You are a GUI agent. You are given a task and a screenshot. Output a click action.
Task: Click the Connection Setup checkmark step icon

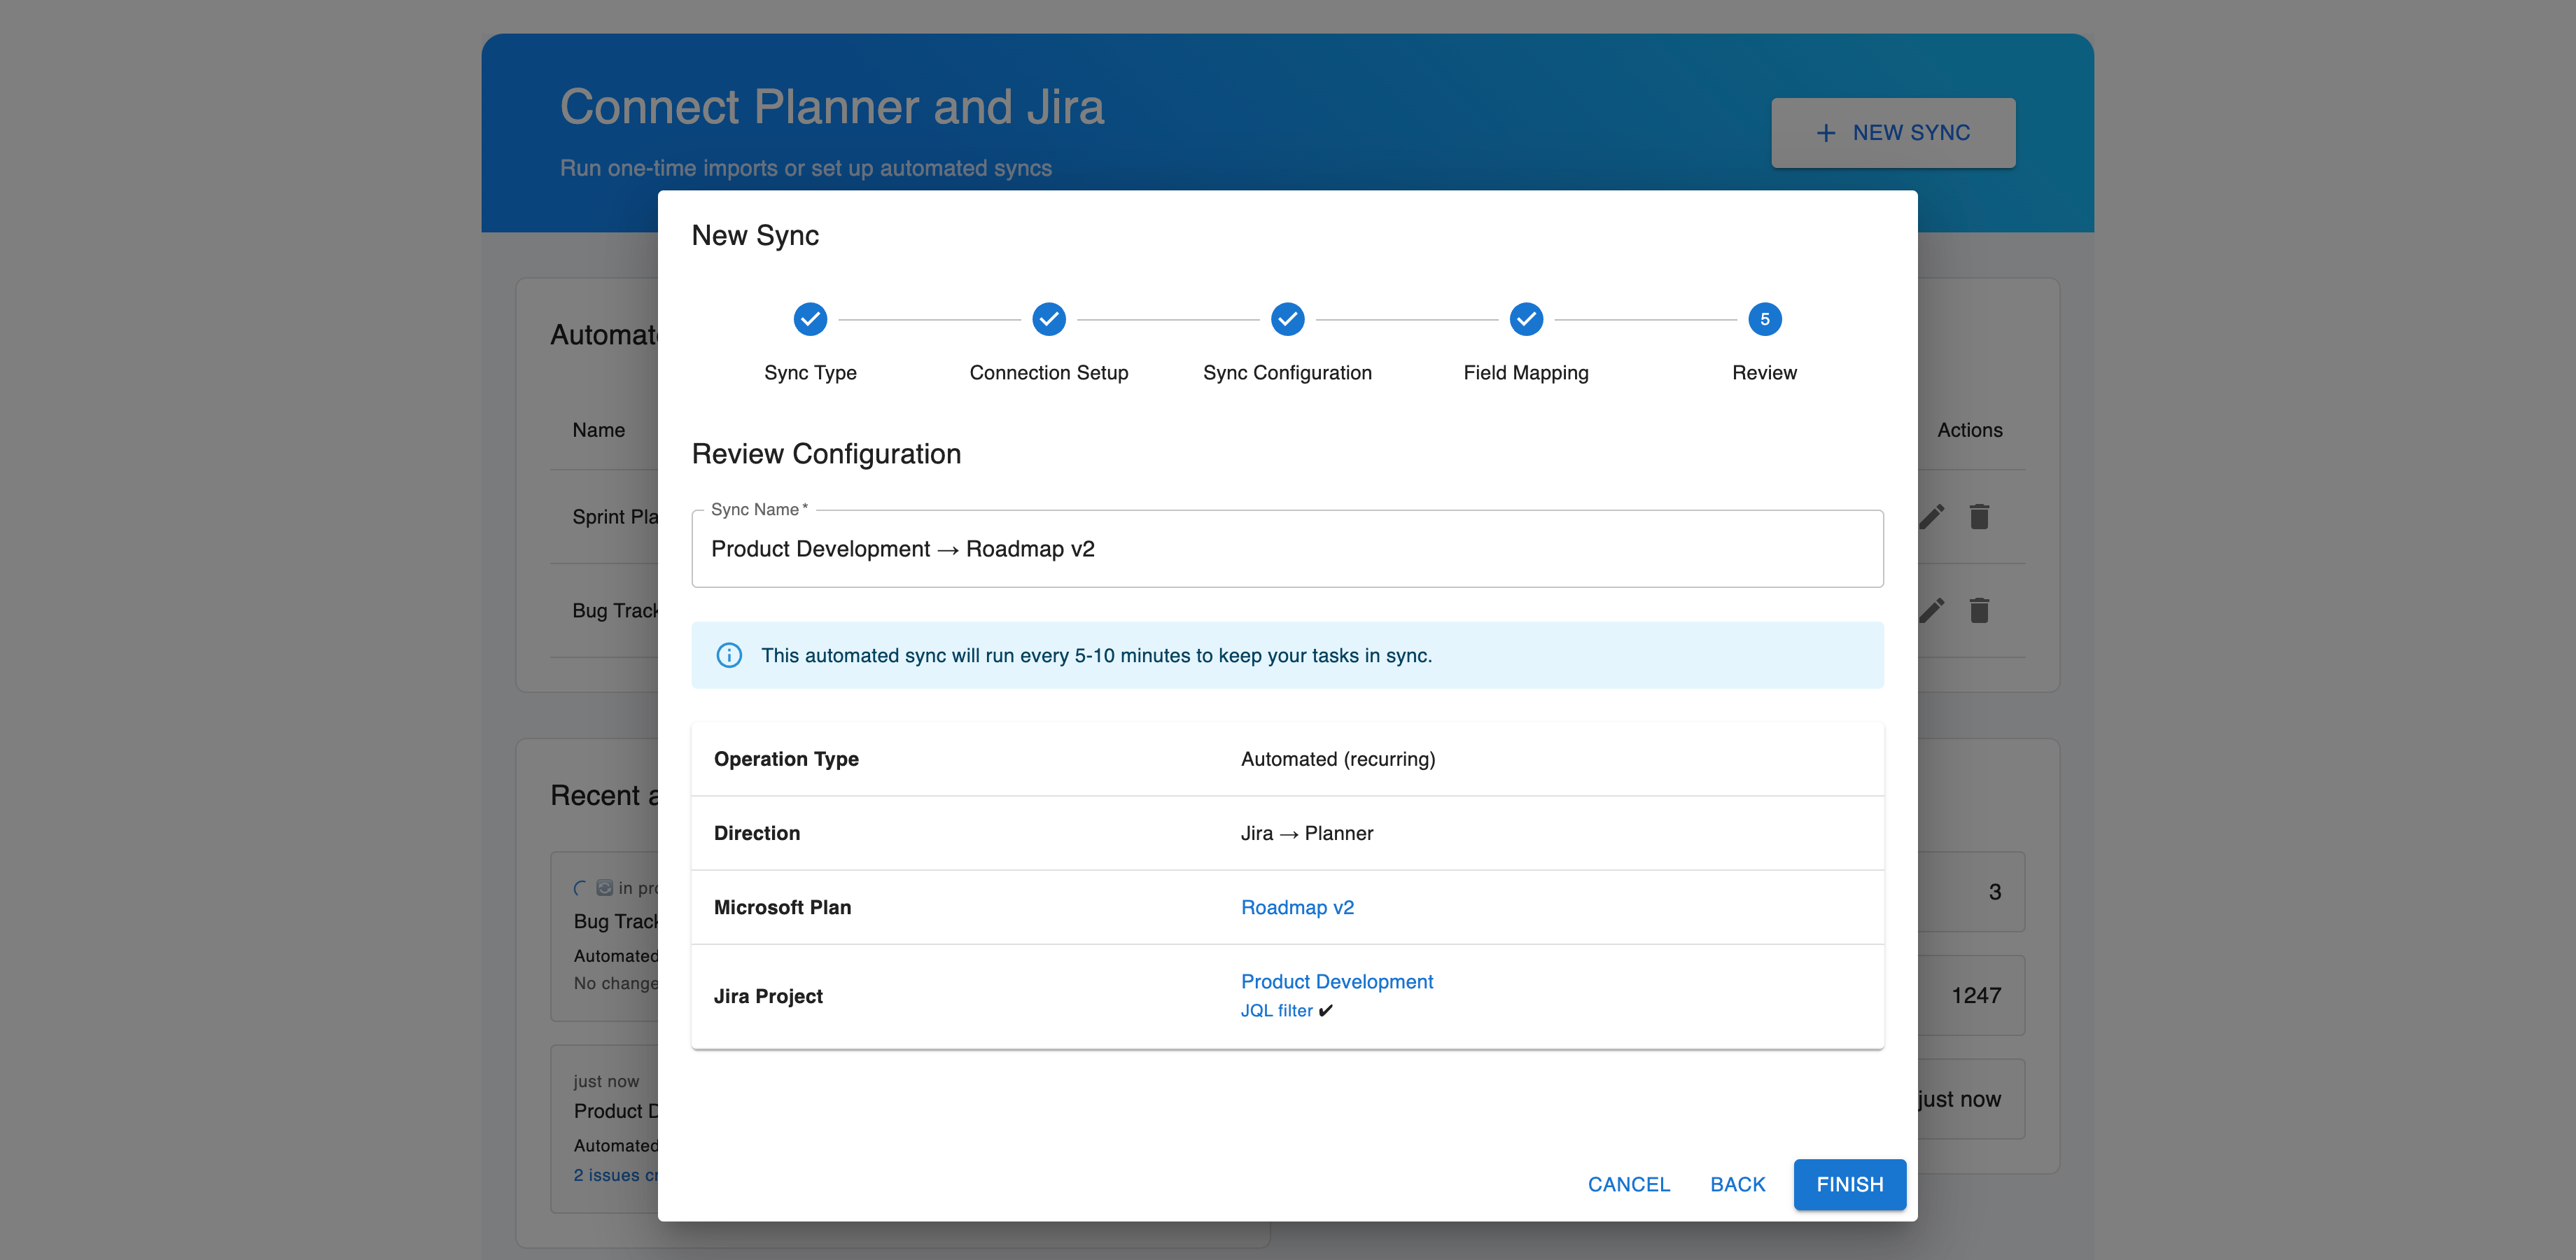[x=1048, y=319]
